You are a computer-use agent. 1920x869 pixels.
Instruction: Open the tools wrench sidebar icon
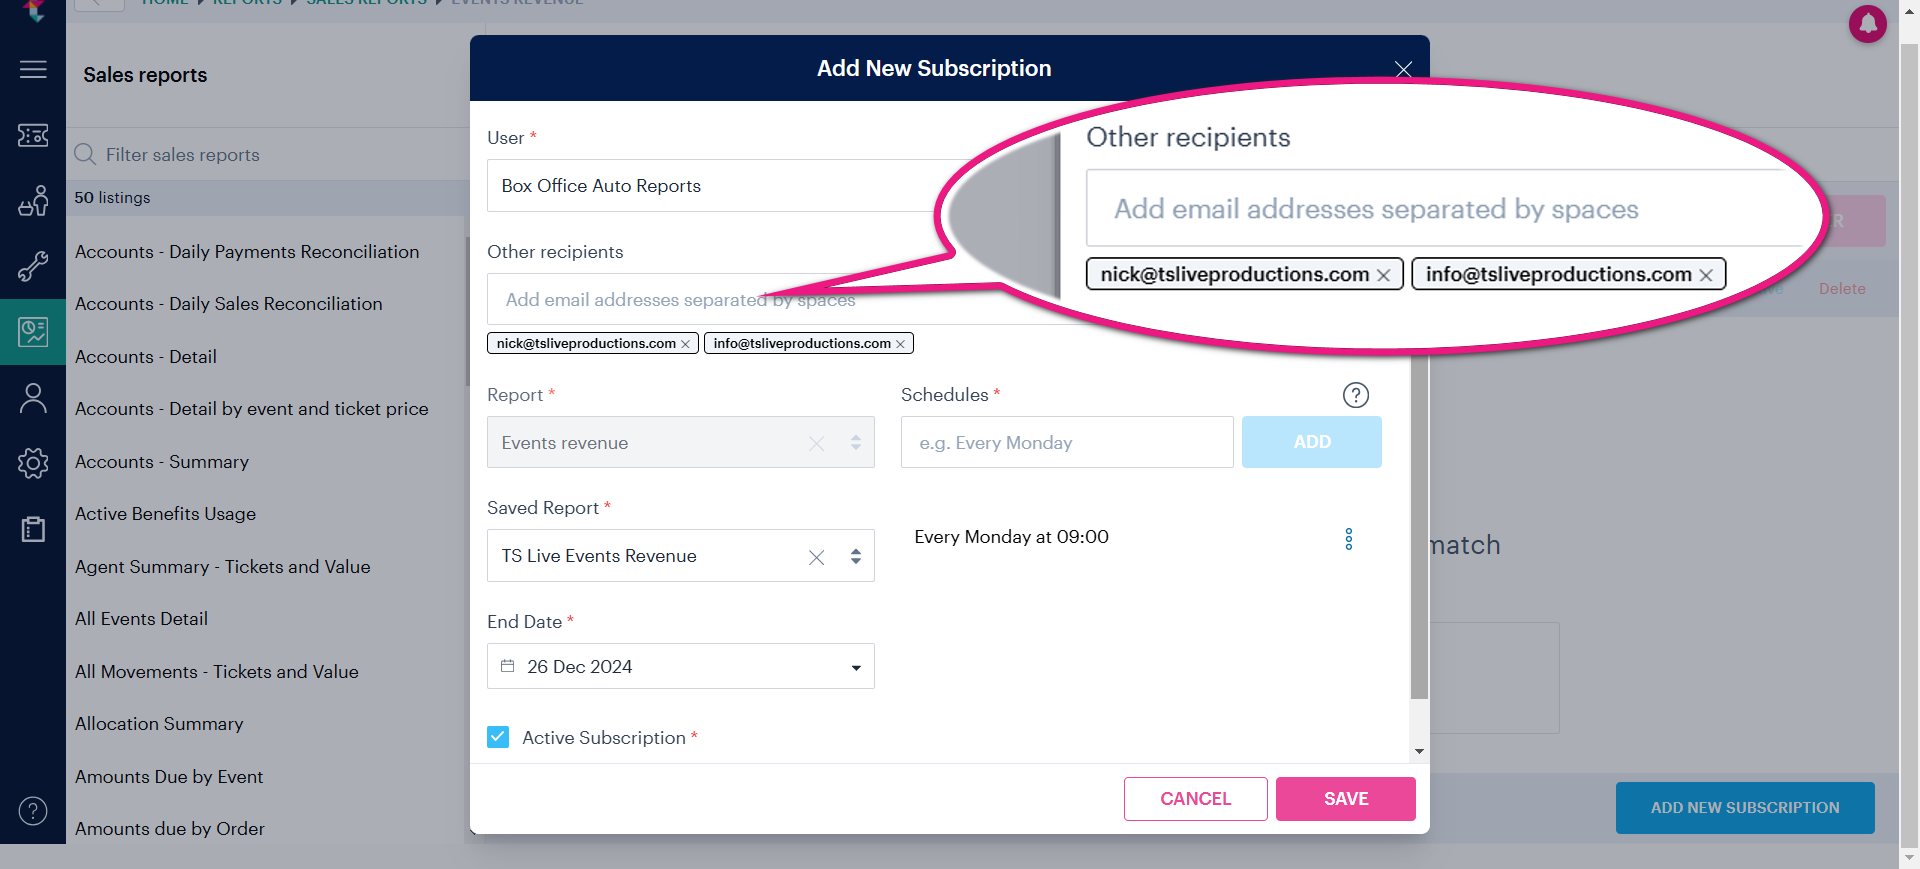33,266
